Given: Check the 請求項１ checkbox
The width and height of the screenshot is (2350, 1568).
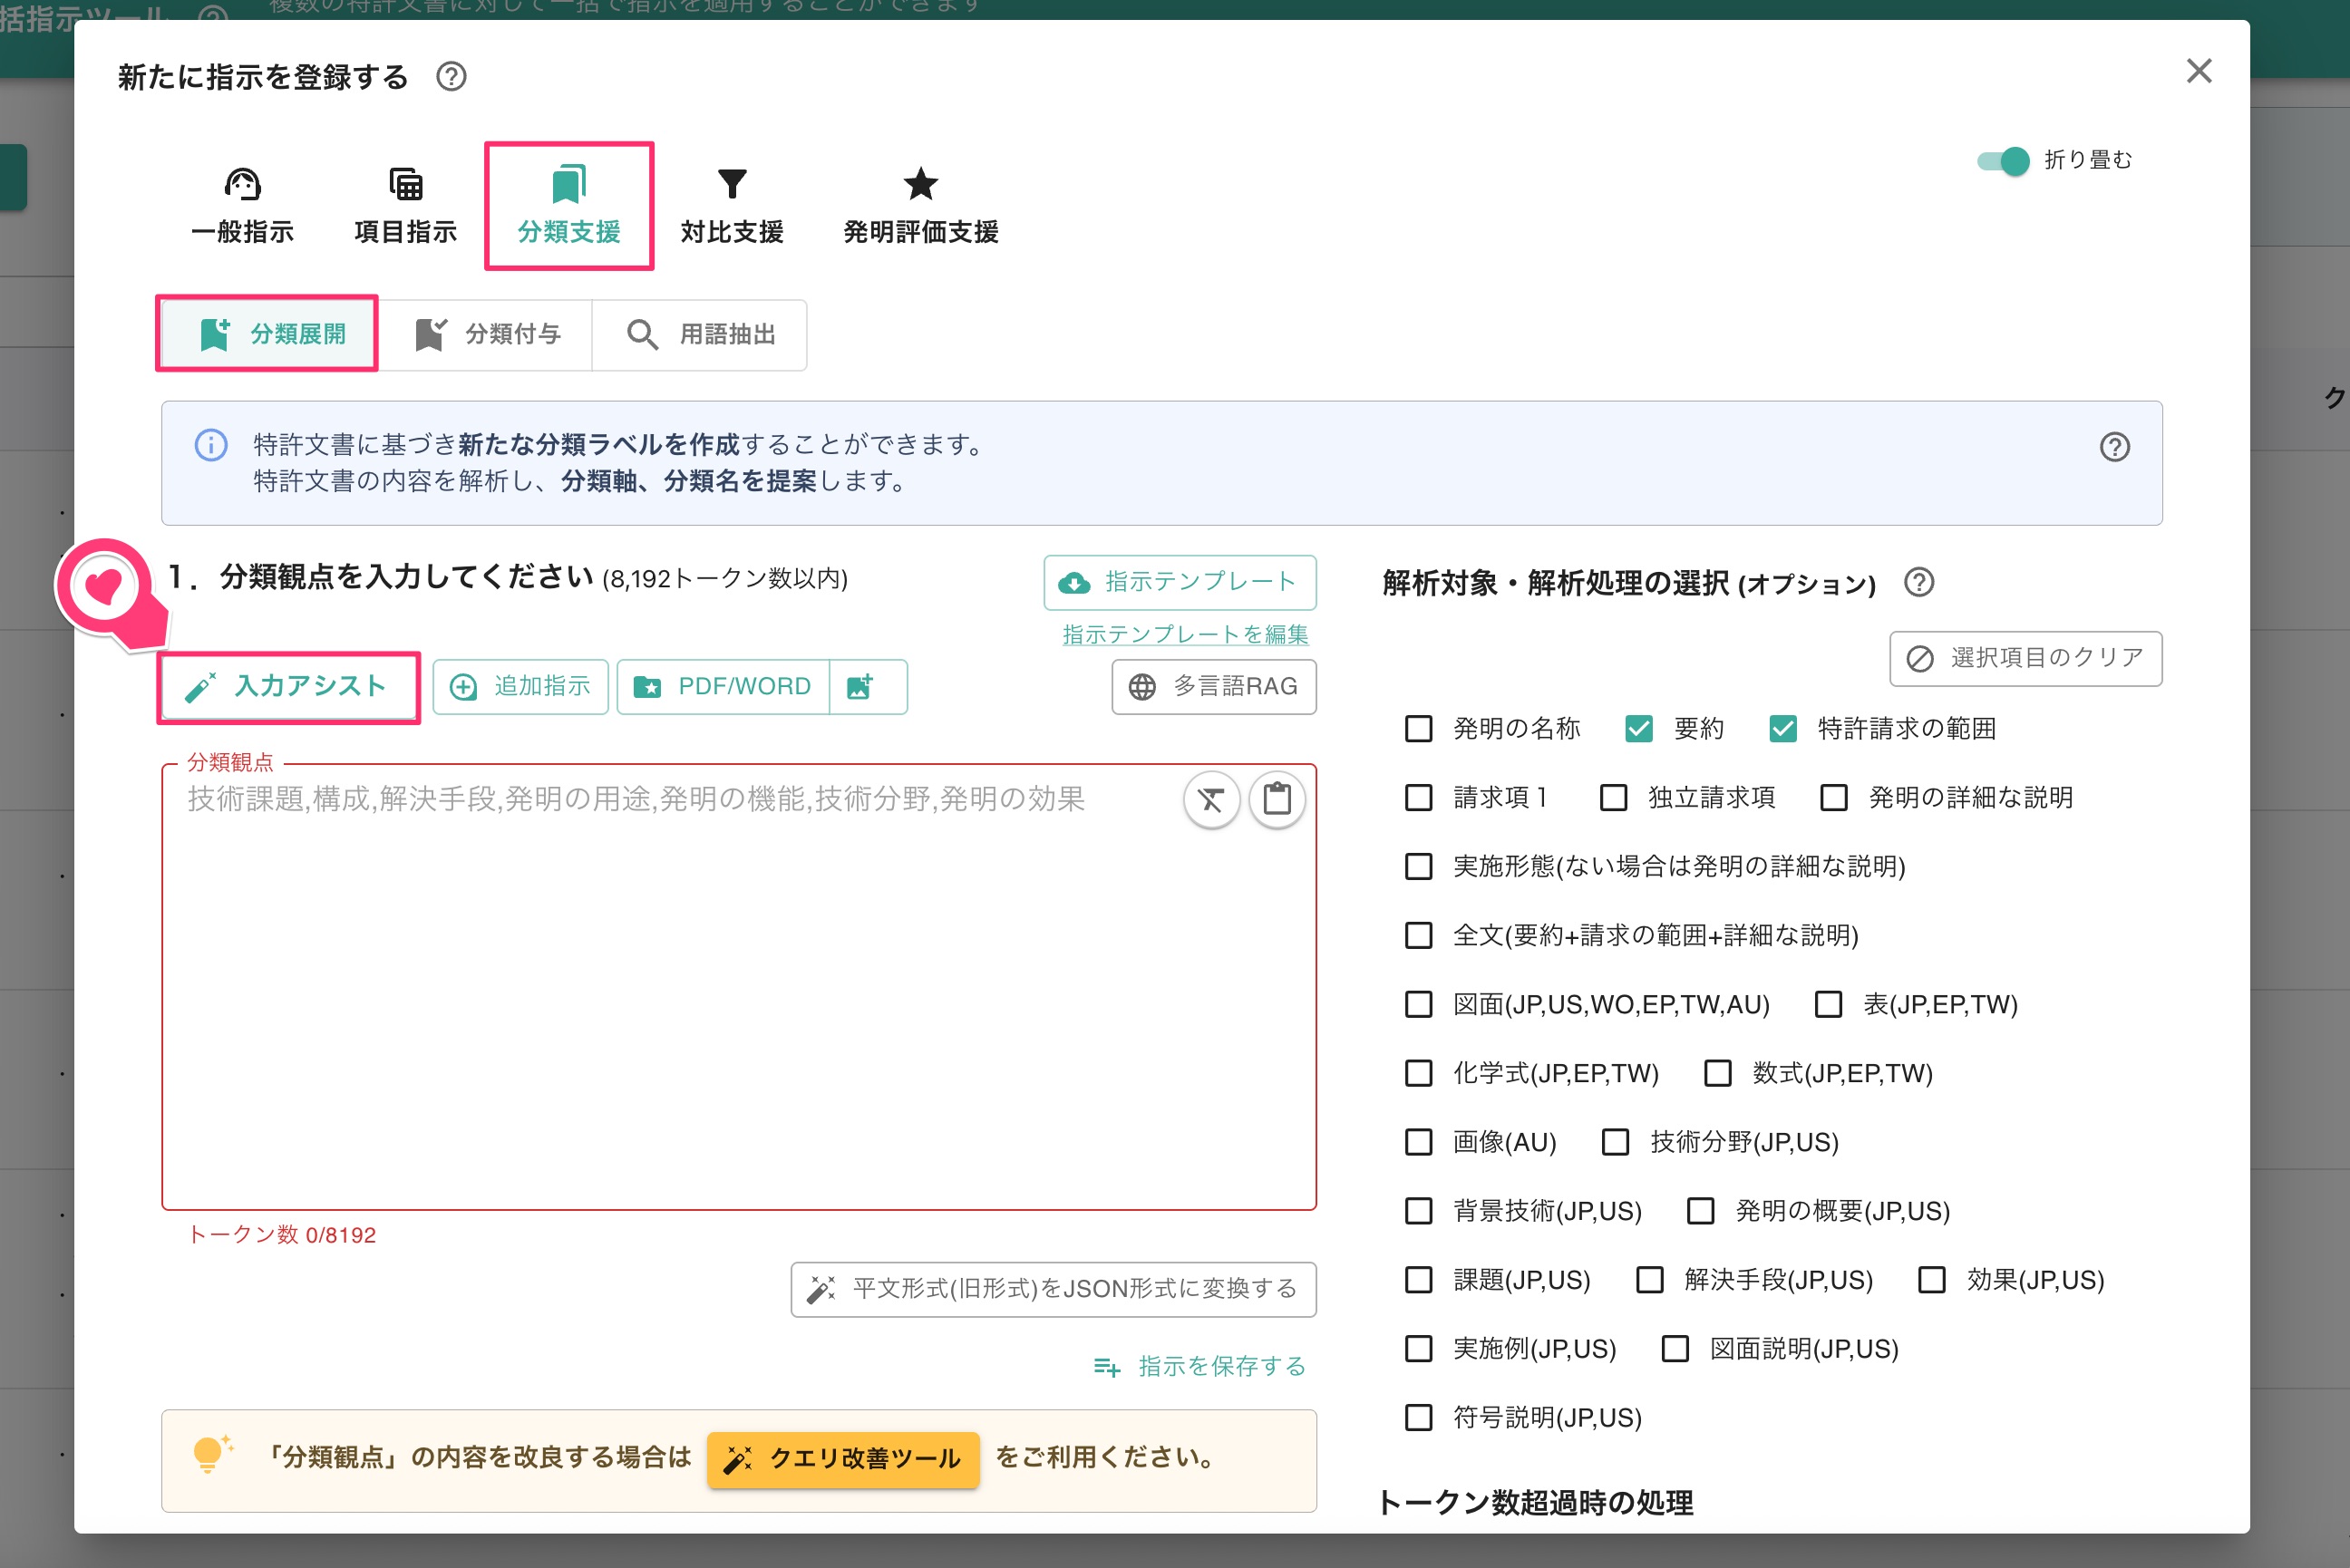Looking at the screenshot, I should [x=1418, y=797].
